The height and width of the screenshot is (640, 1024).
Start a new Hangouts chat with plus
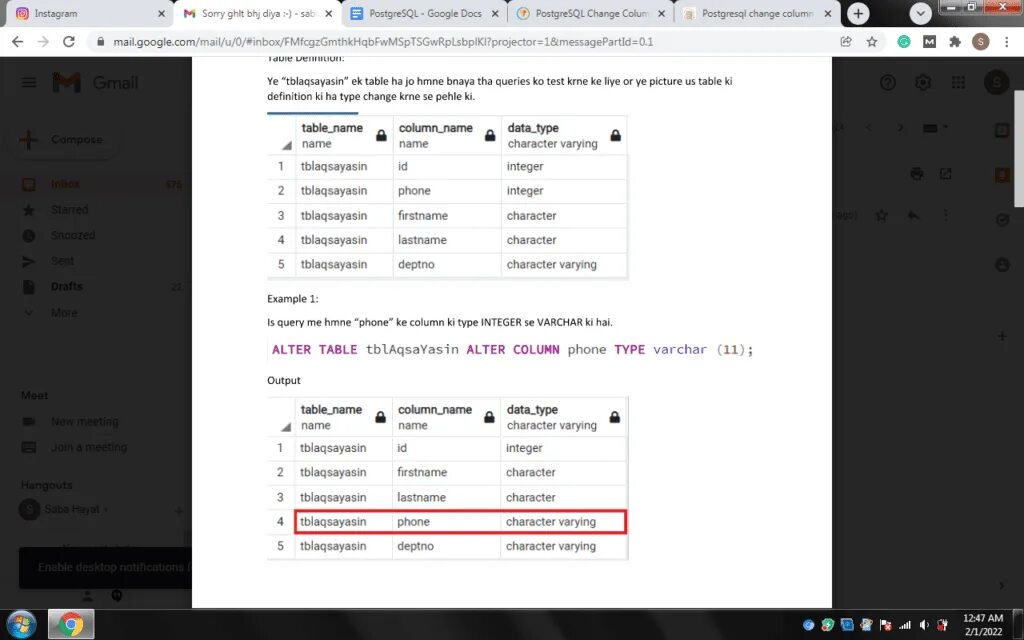coord(178,510)
